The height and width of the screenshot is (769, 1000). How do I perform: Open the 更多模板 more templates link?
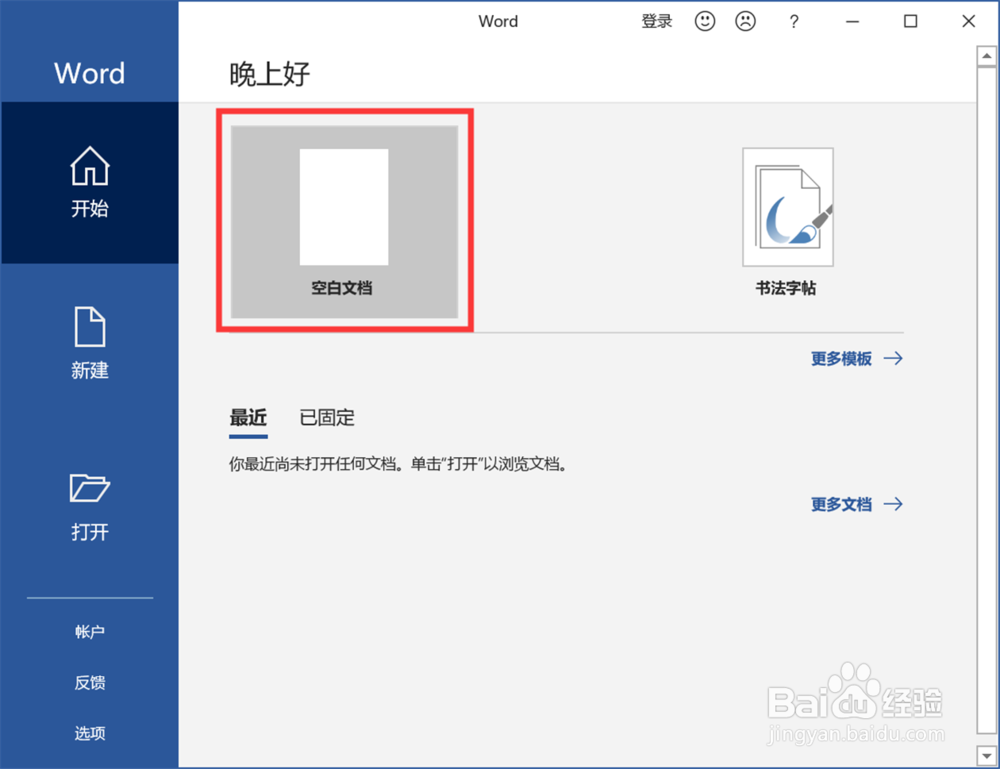pyautogui.click(x=841, y=359)
